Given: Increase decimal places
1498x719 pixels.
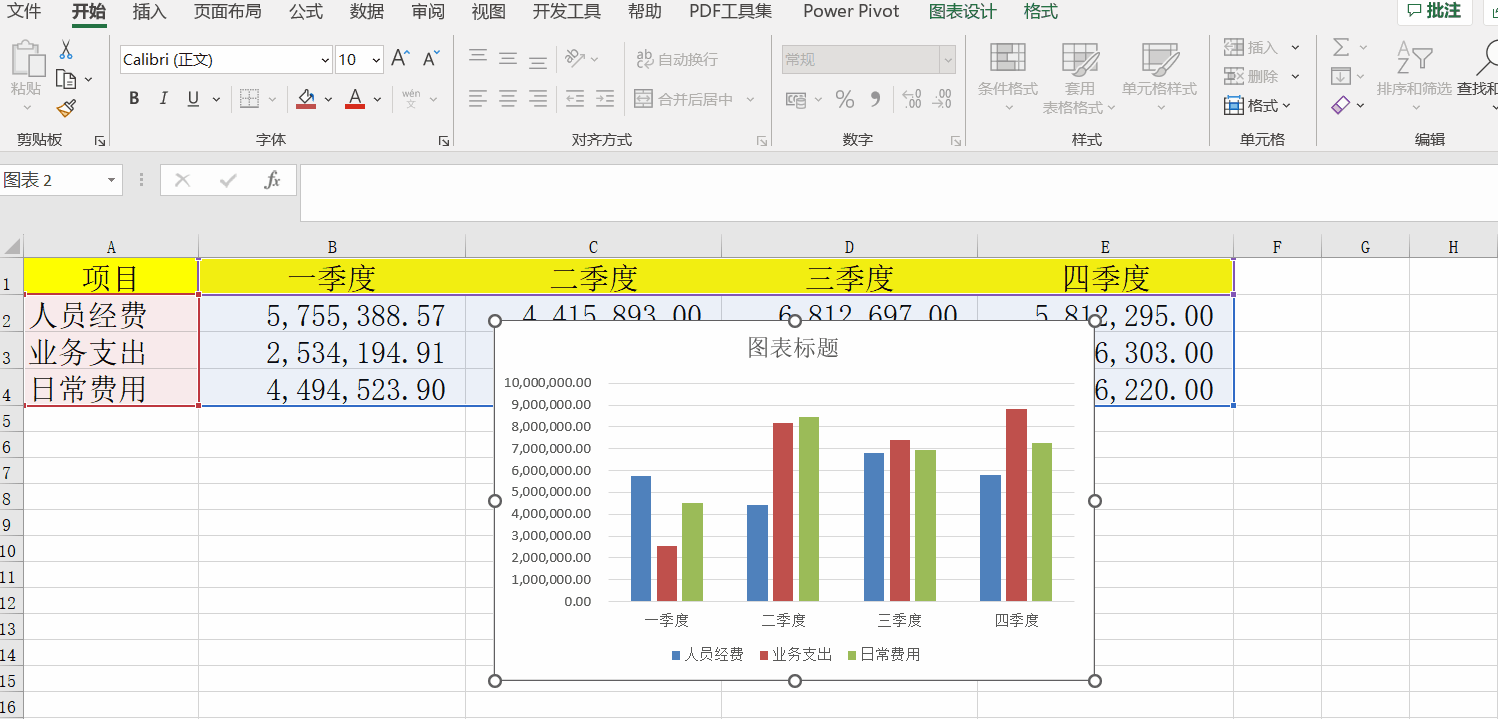Looking at the screenshot, I should point(911,99).
